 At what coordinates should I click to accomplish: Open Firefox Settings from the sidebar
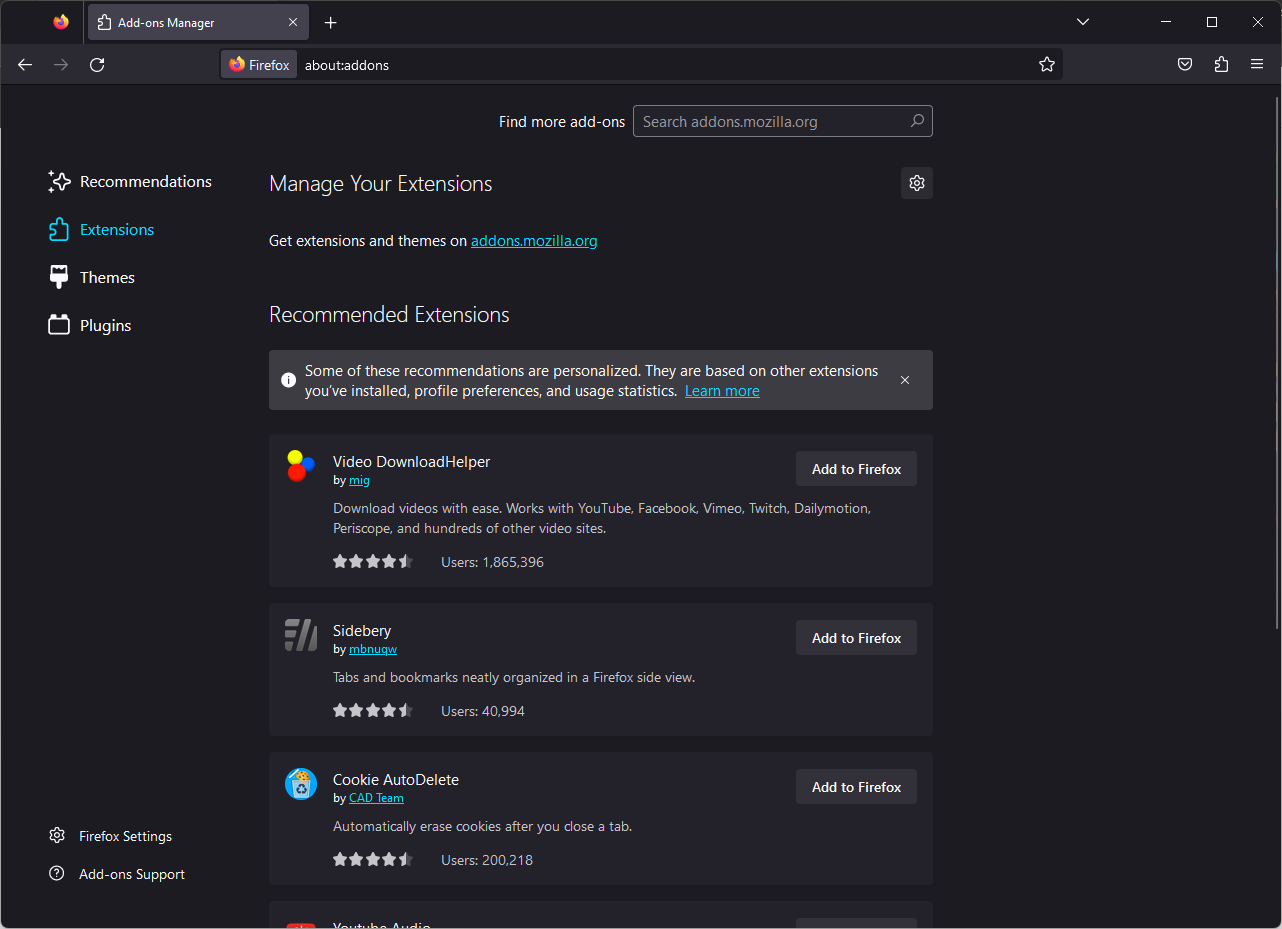point(125,836)
